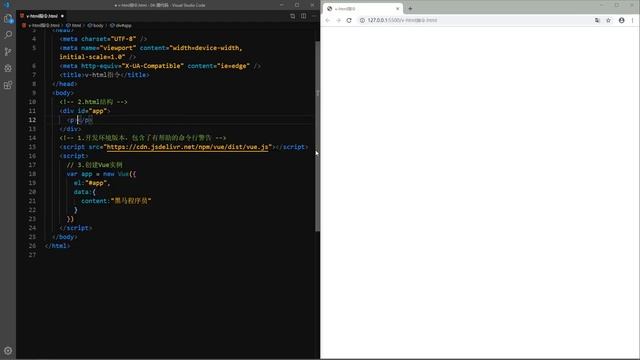
Task: Click the X-UA-Compatible meta line
Action: [x=160, y=66]
